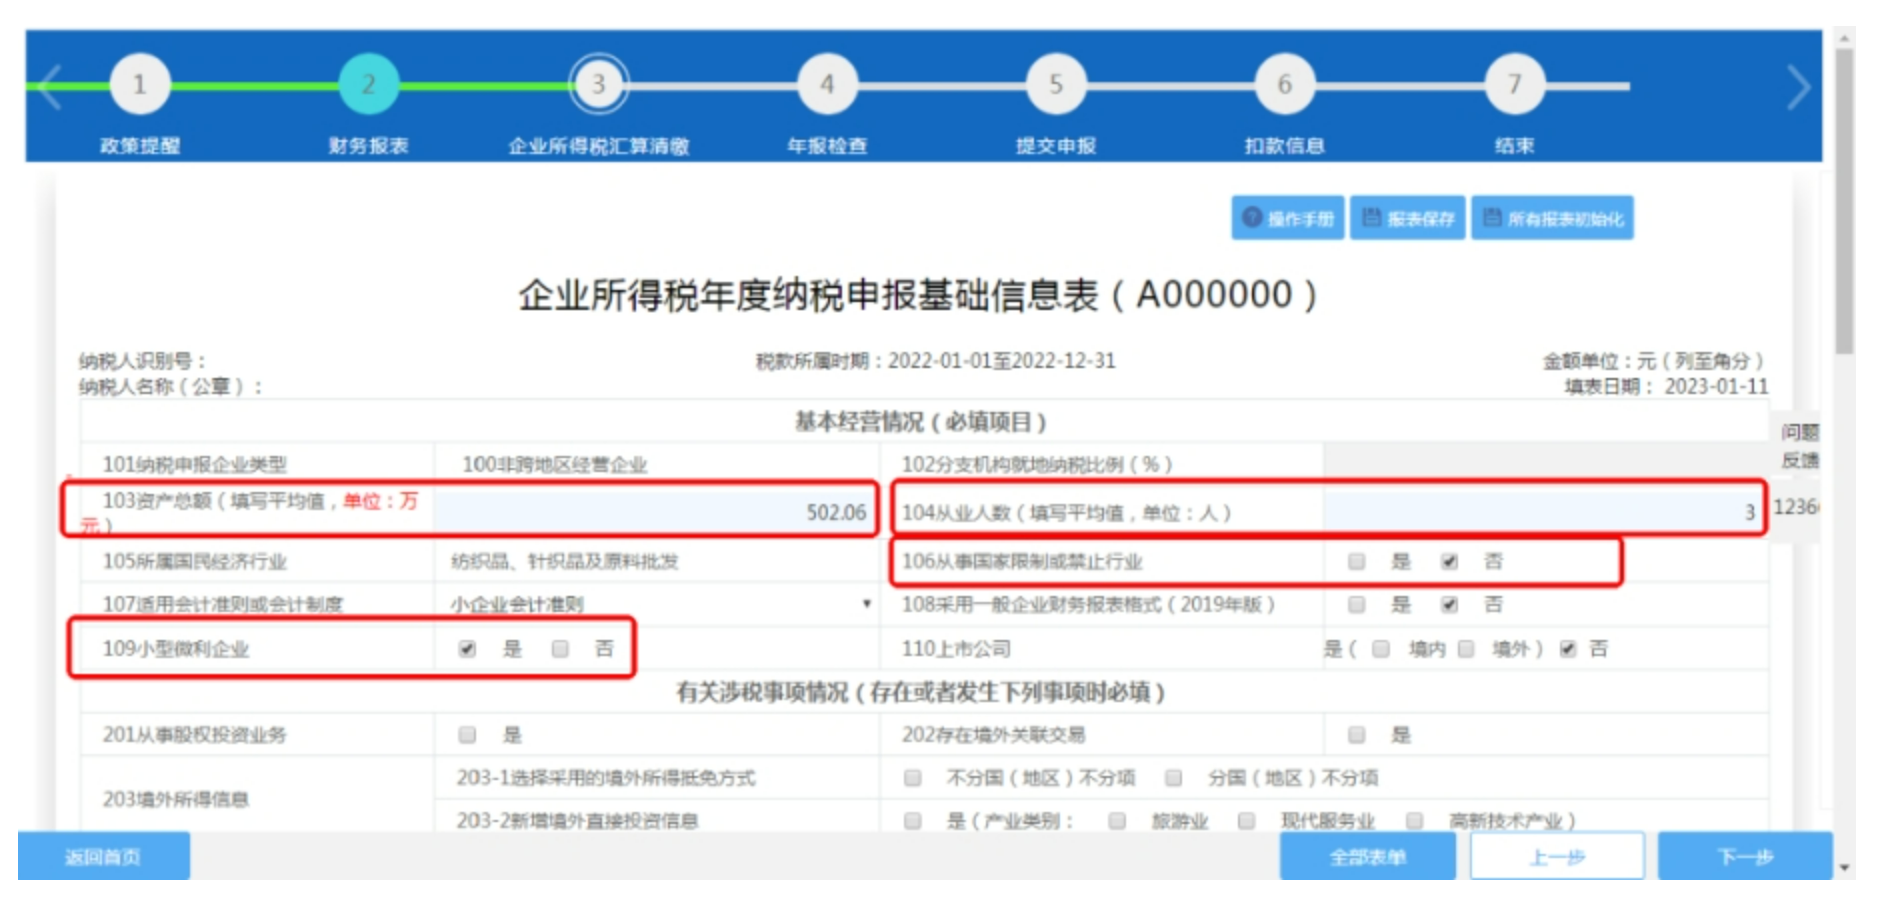1881x897 pixels.
Task: Click step 1 circle 政策提醒
Action: [x=139, y=85]
